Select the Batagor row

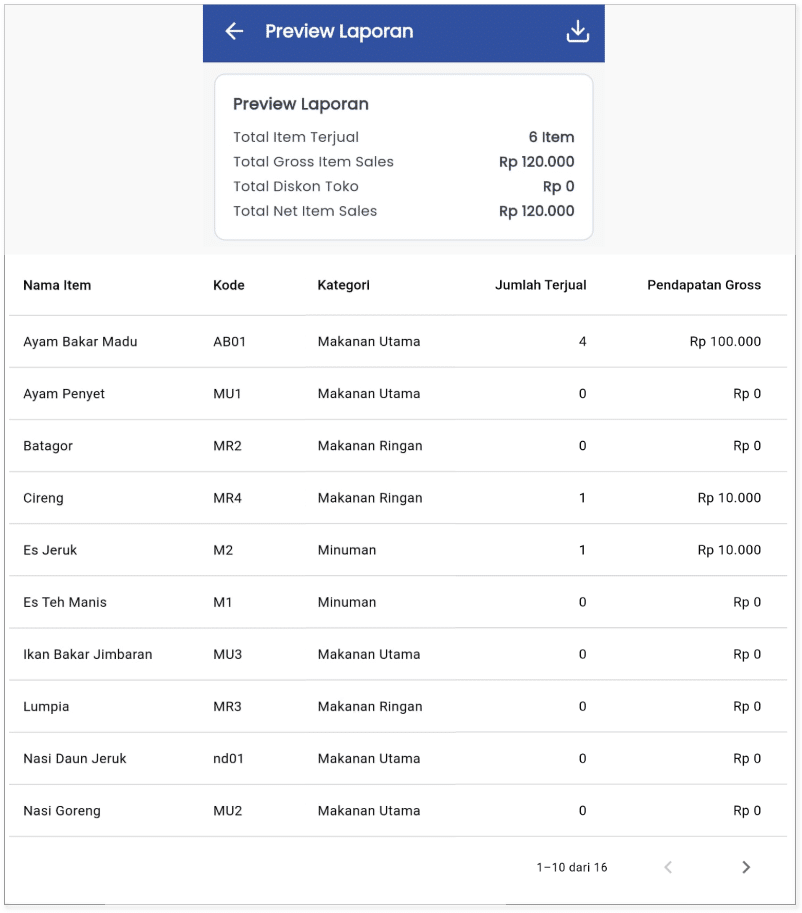click(398, 446)
